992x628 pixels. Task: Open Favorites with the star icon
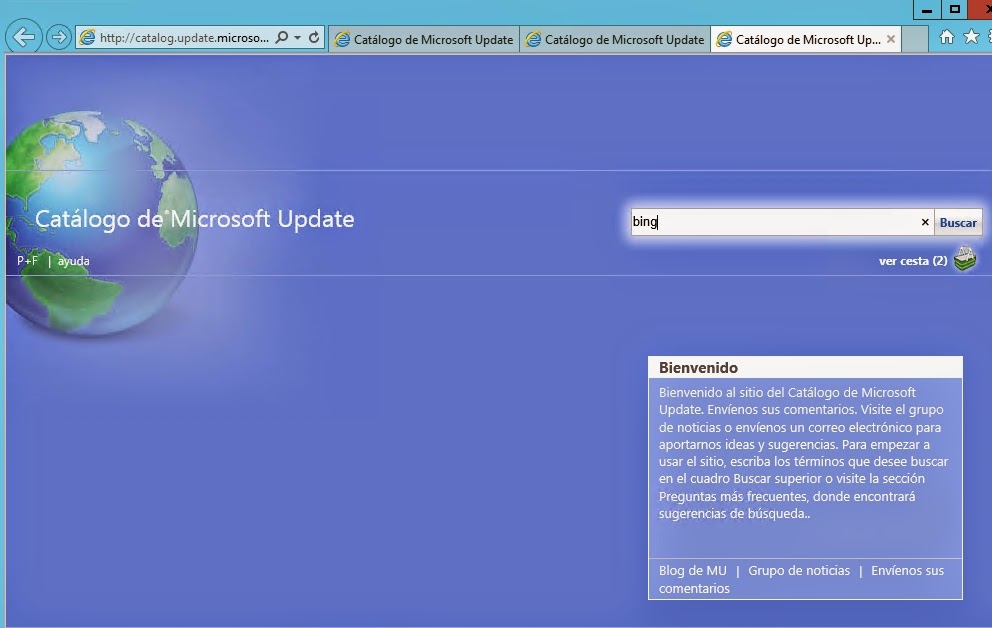click(971, 37)
